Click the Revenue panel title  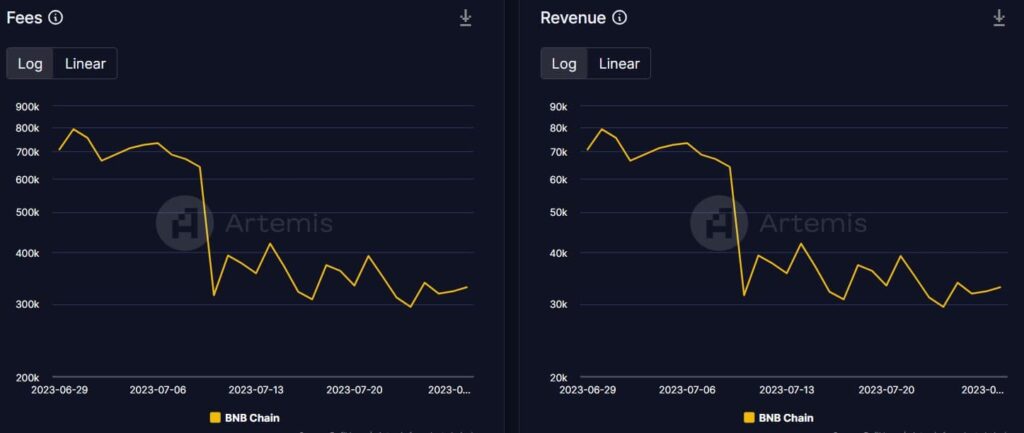(572, 18)
